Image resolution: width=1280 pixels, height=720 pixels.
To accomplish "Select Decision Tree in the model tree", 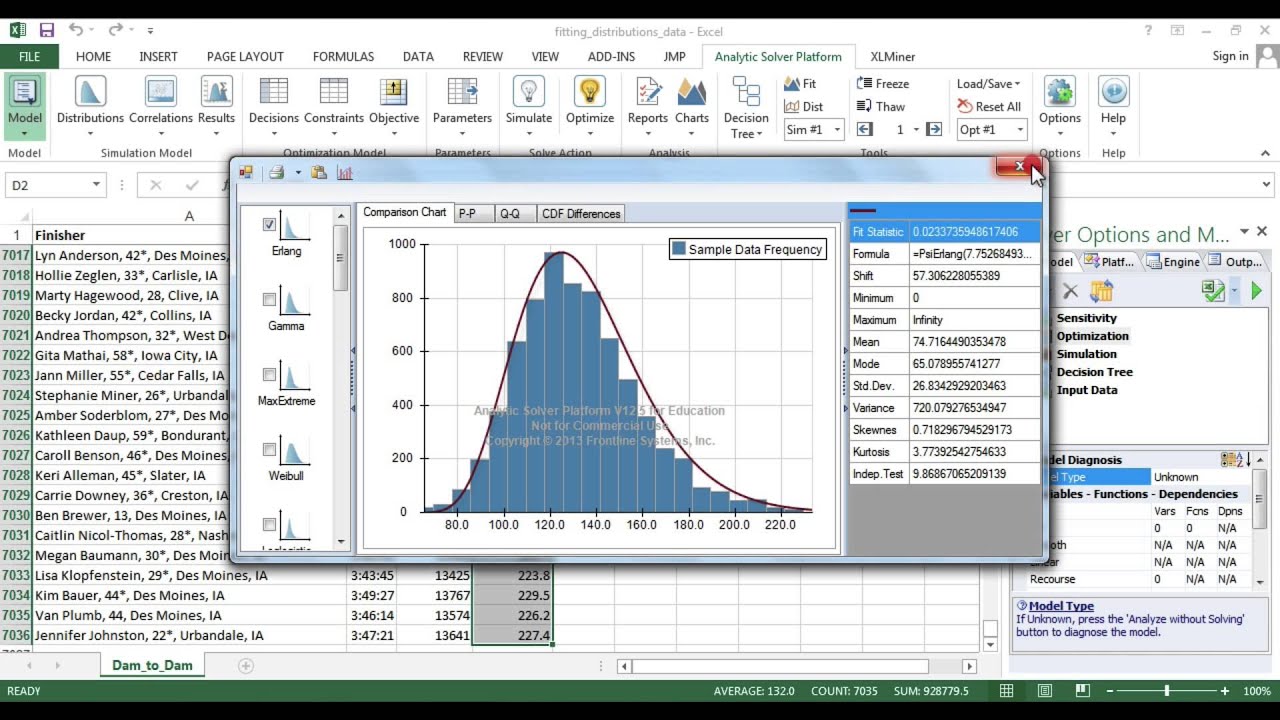I will pos(1094,372).
